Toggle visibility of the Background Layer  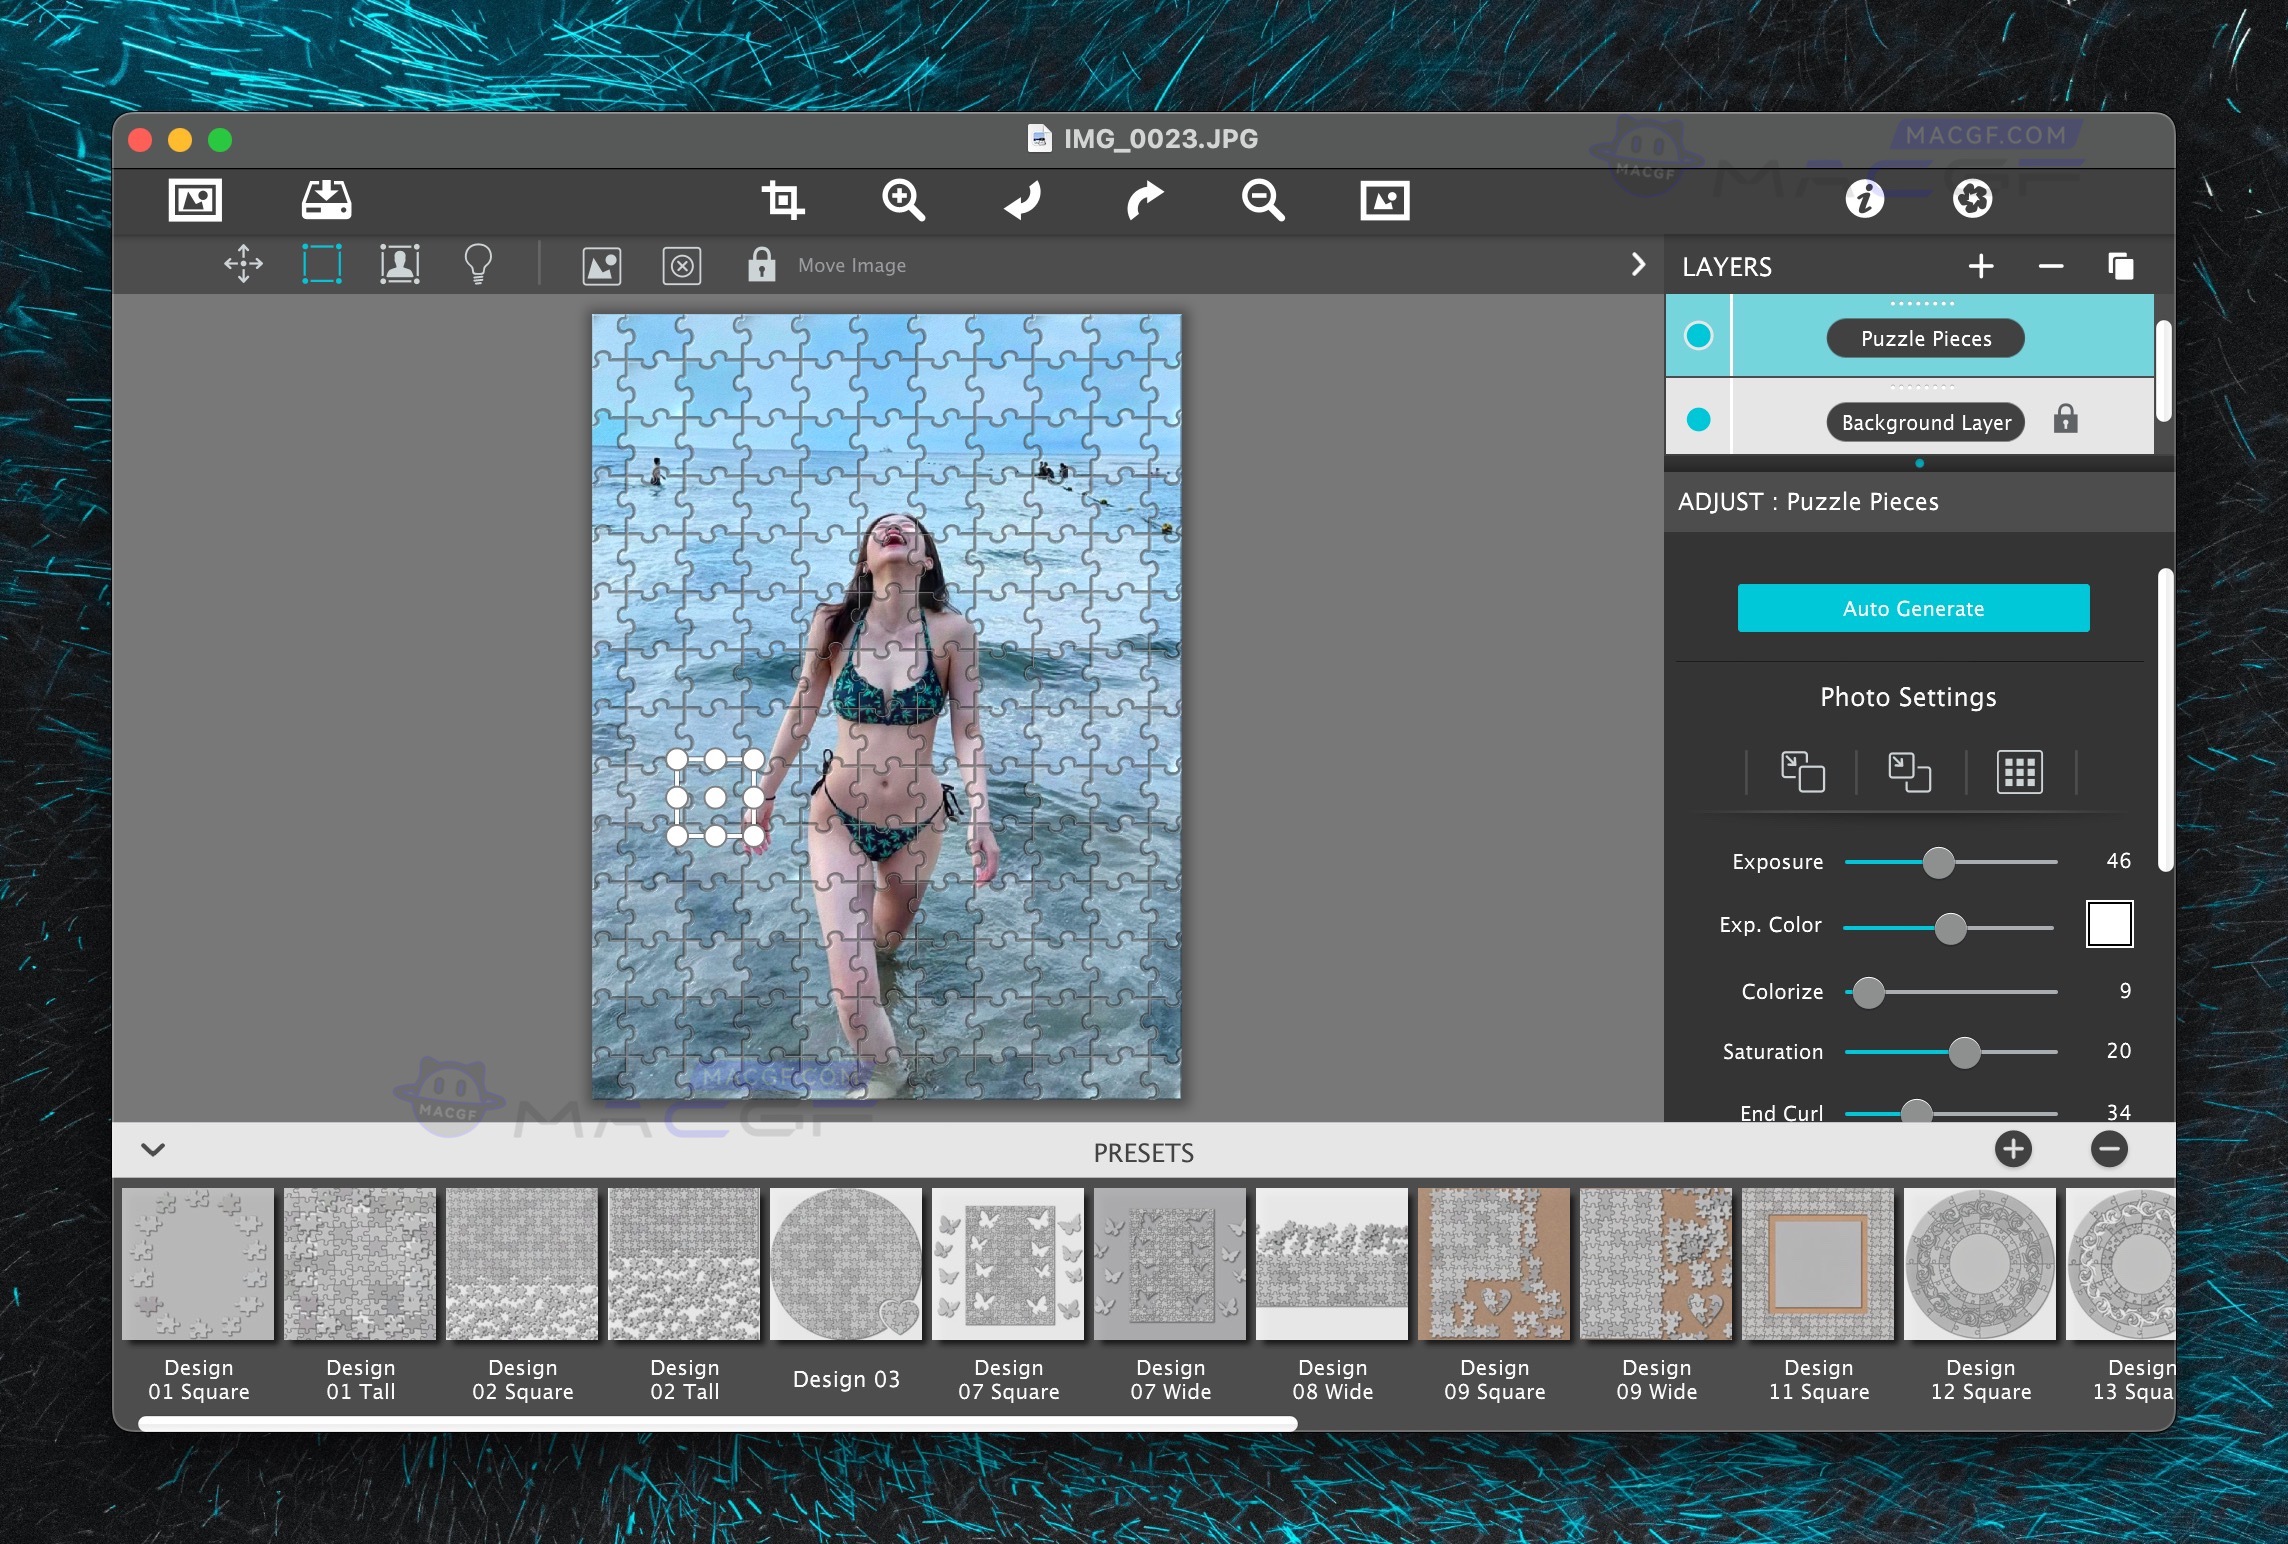[1697, 420]
